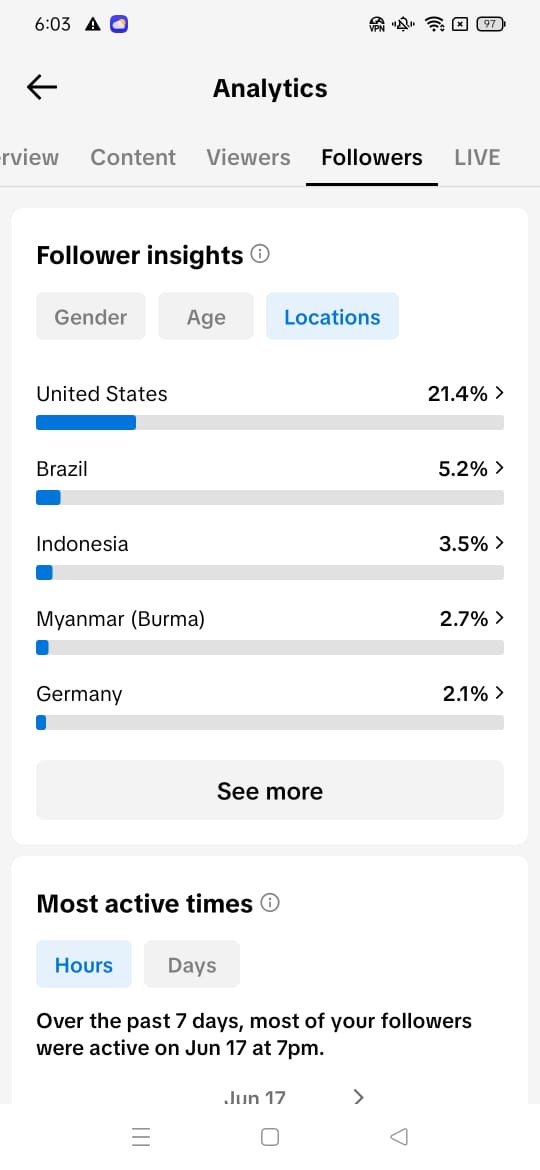Tap Android back triangle icon
The height and width of the screenshot is (1170, 540).
pyautogui.click(x=399, y=1136)
